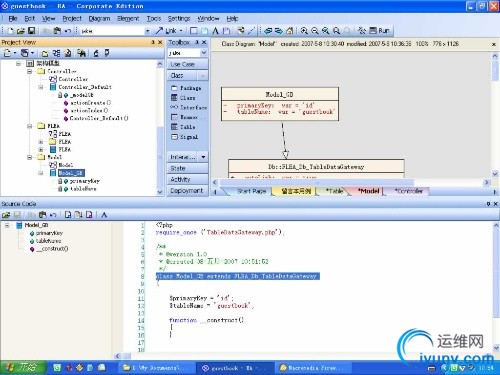Click highlighted 'class Model_GB extends' code line
This screenshot has height=375, width=500.
coord(238,276)
